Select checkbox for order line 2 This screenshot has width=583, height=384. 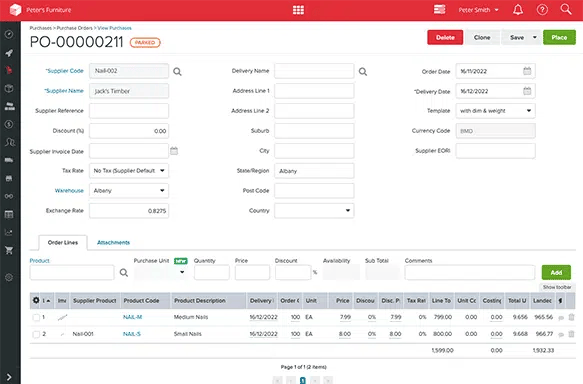click(x=36, y=334)
